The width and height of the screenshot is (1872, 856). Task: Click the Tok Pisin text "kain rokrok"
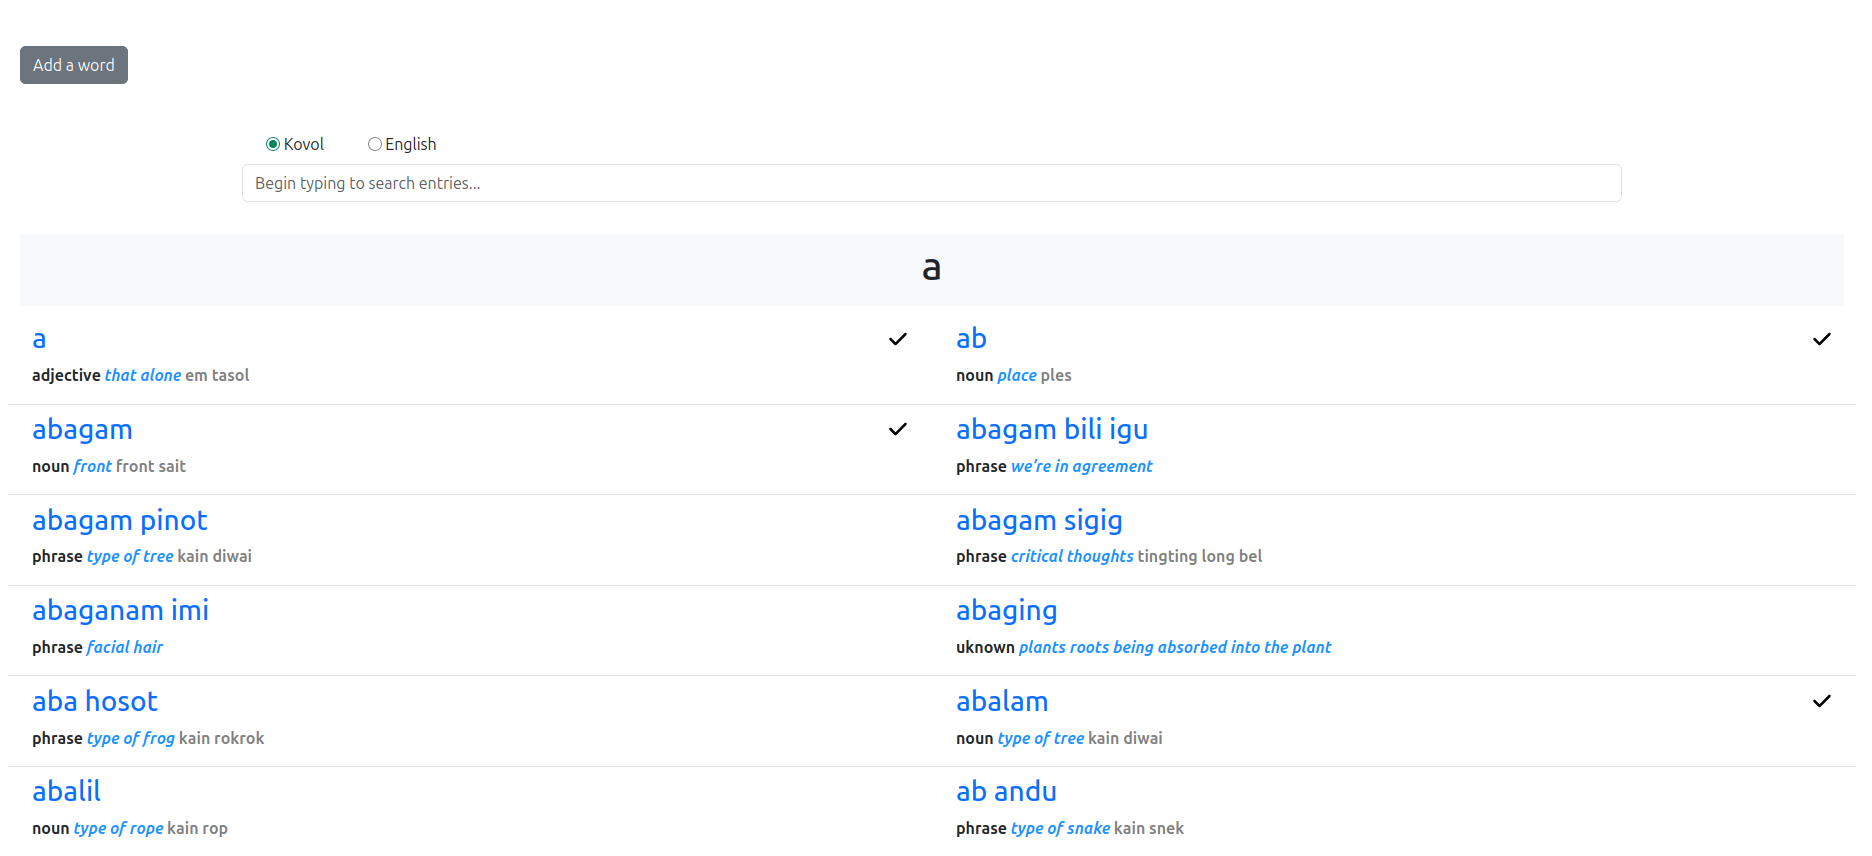(x=222, y=738)
